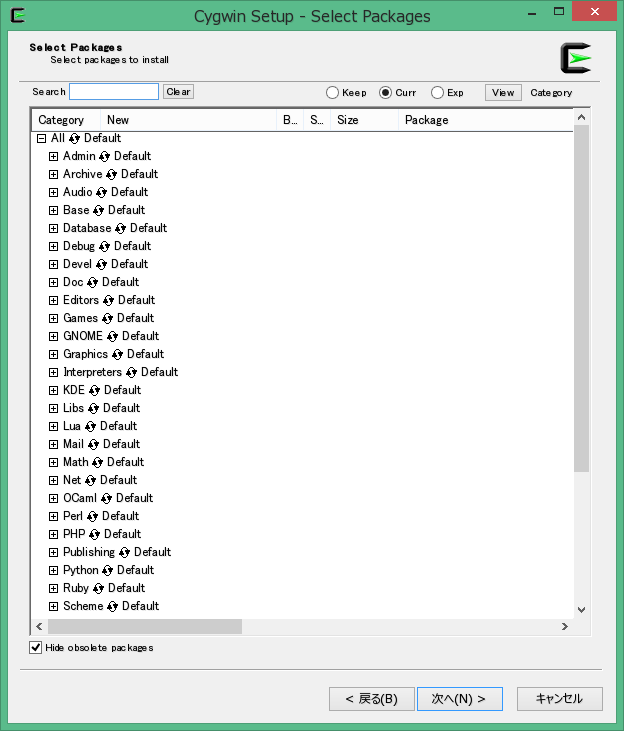Click the Cygwin icon in title bar

18,15
